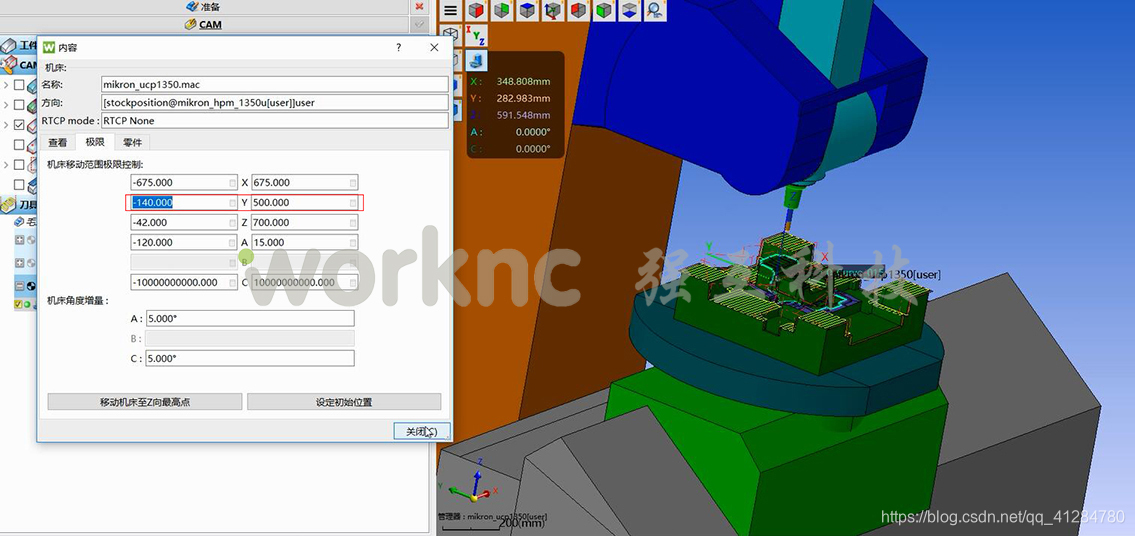1135x536 pixels.
Task: Expand the first CAM tree row arrow
Action: click(x=6, y=85)
